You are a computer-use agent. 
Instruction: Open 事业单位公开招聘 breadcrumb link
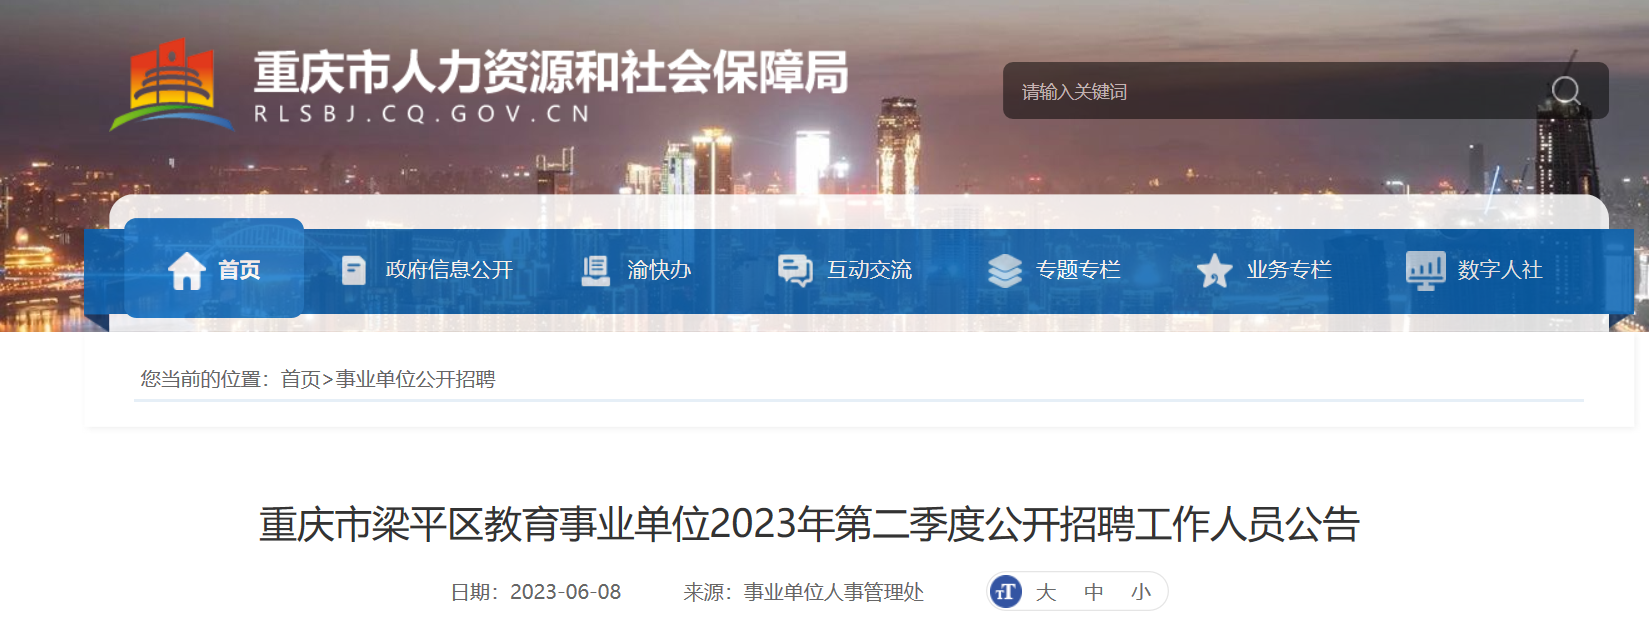click(415, 379)
